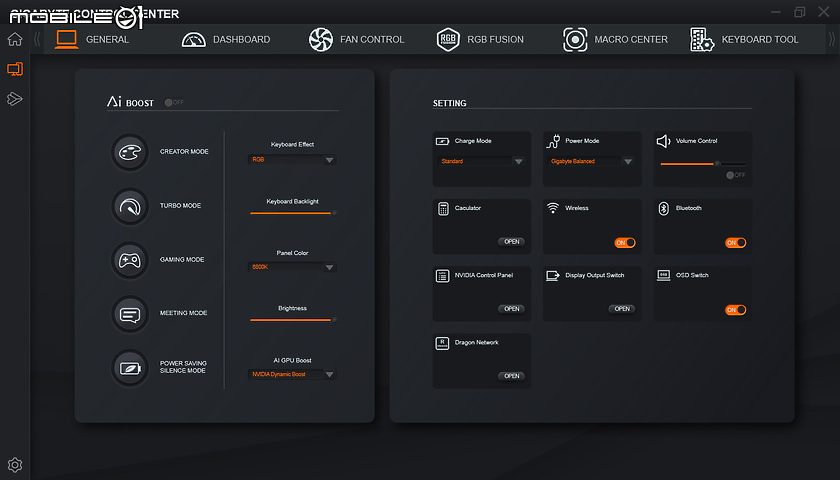Click the Charge Mode battery icon
This screenshot has height=480, width=840.
(442, 141)
